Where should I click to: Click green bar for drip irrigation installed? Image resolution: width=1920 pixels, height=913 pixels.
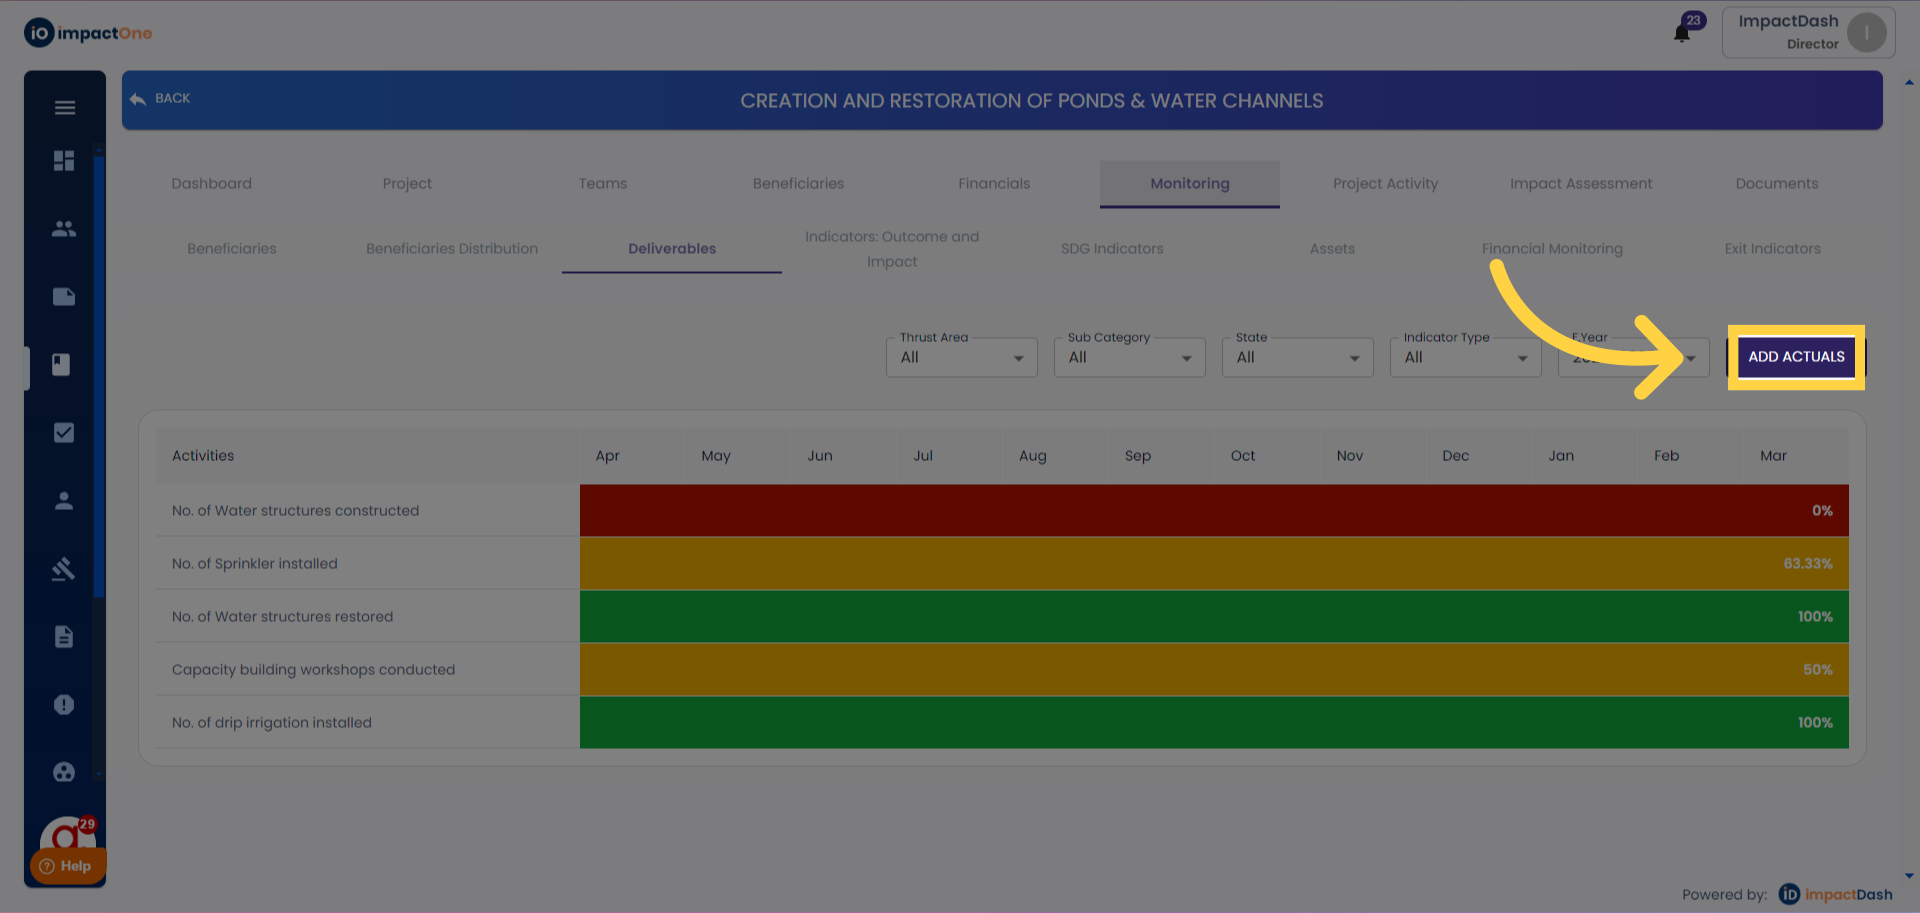point(1214,723)
